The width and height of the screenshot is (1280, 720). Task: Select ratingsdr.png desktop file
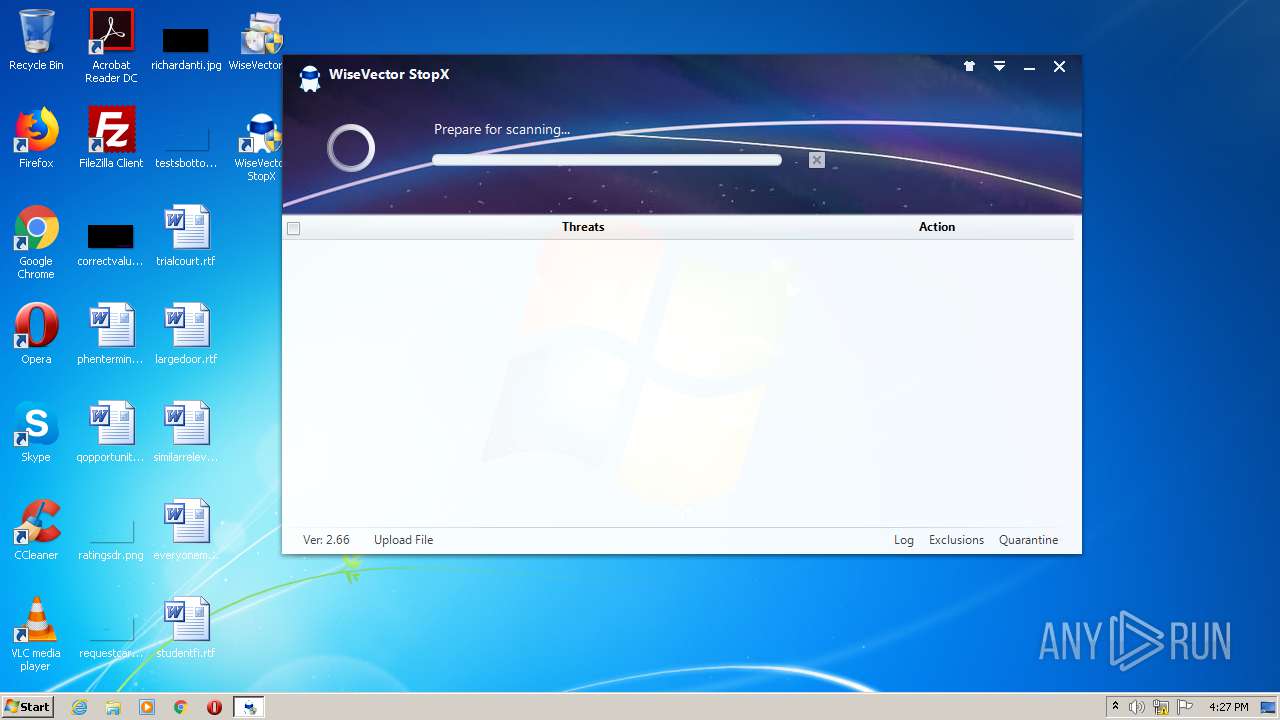(x=111, y=540)
